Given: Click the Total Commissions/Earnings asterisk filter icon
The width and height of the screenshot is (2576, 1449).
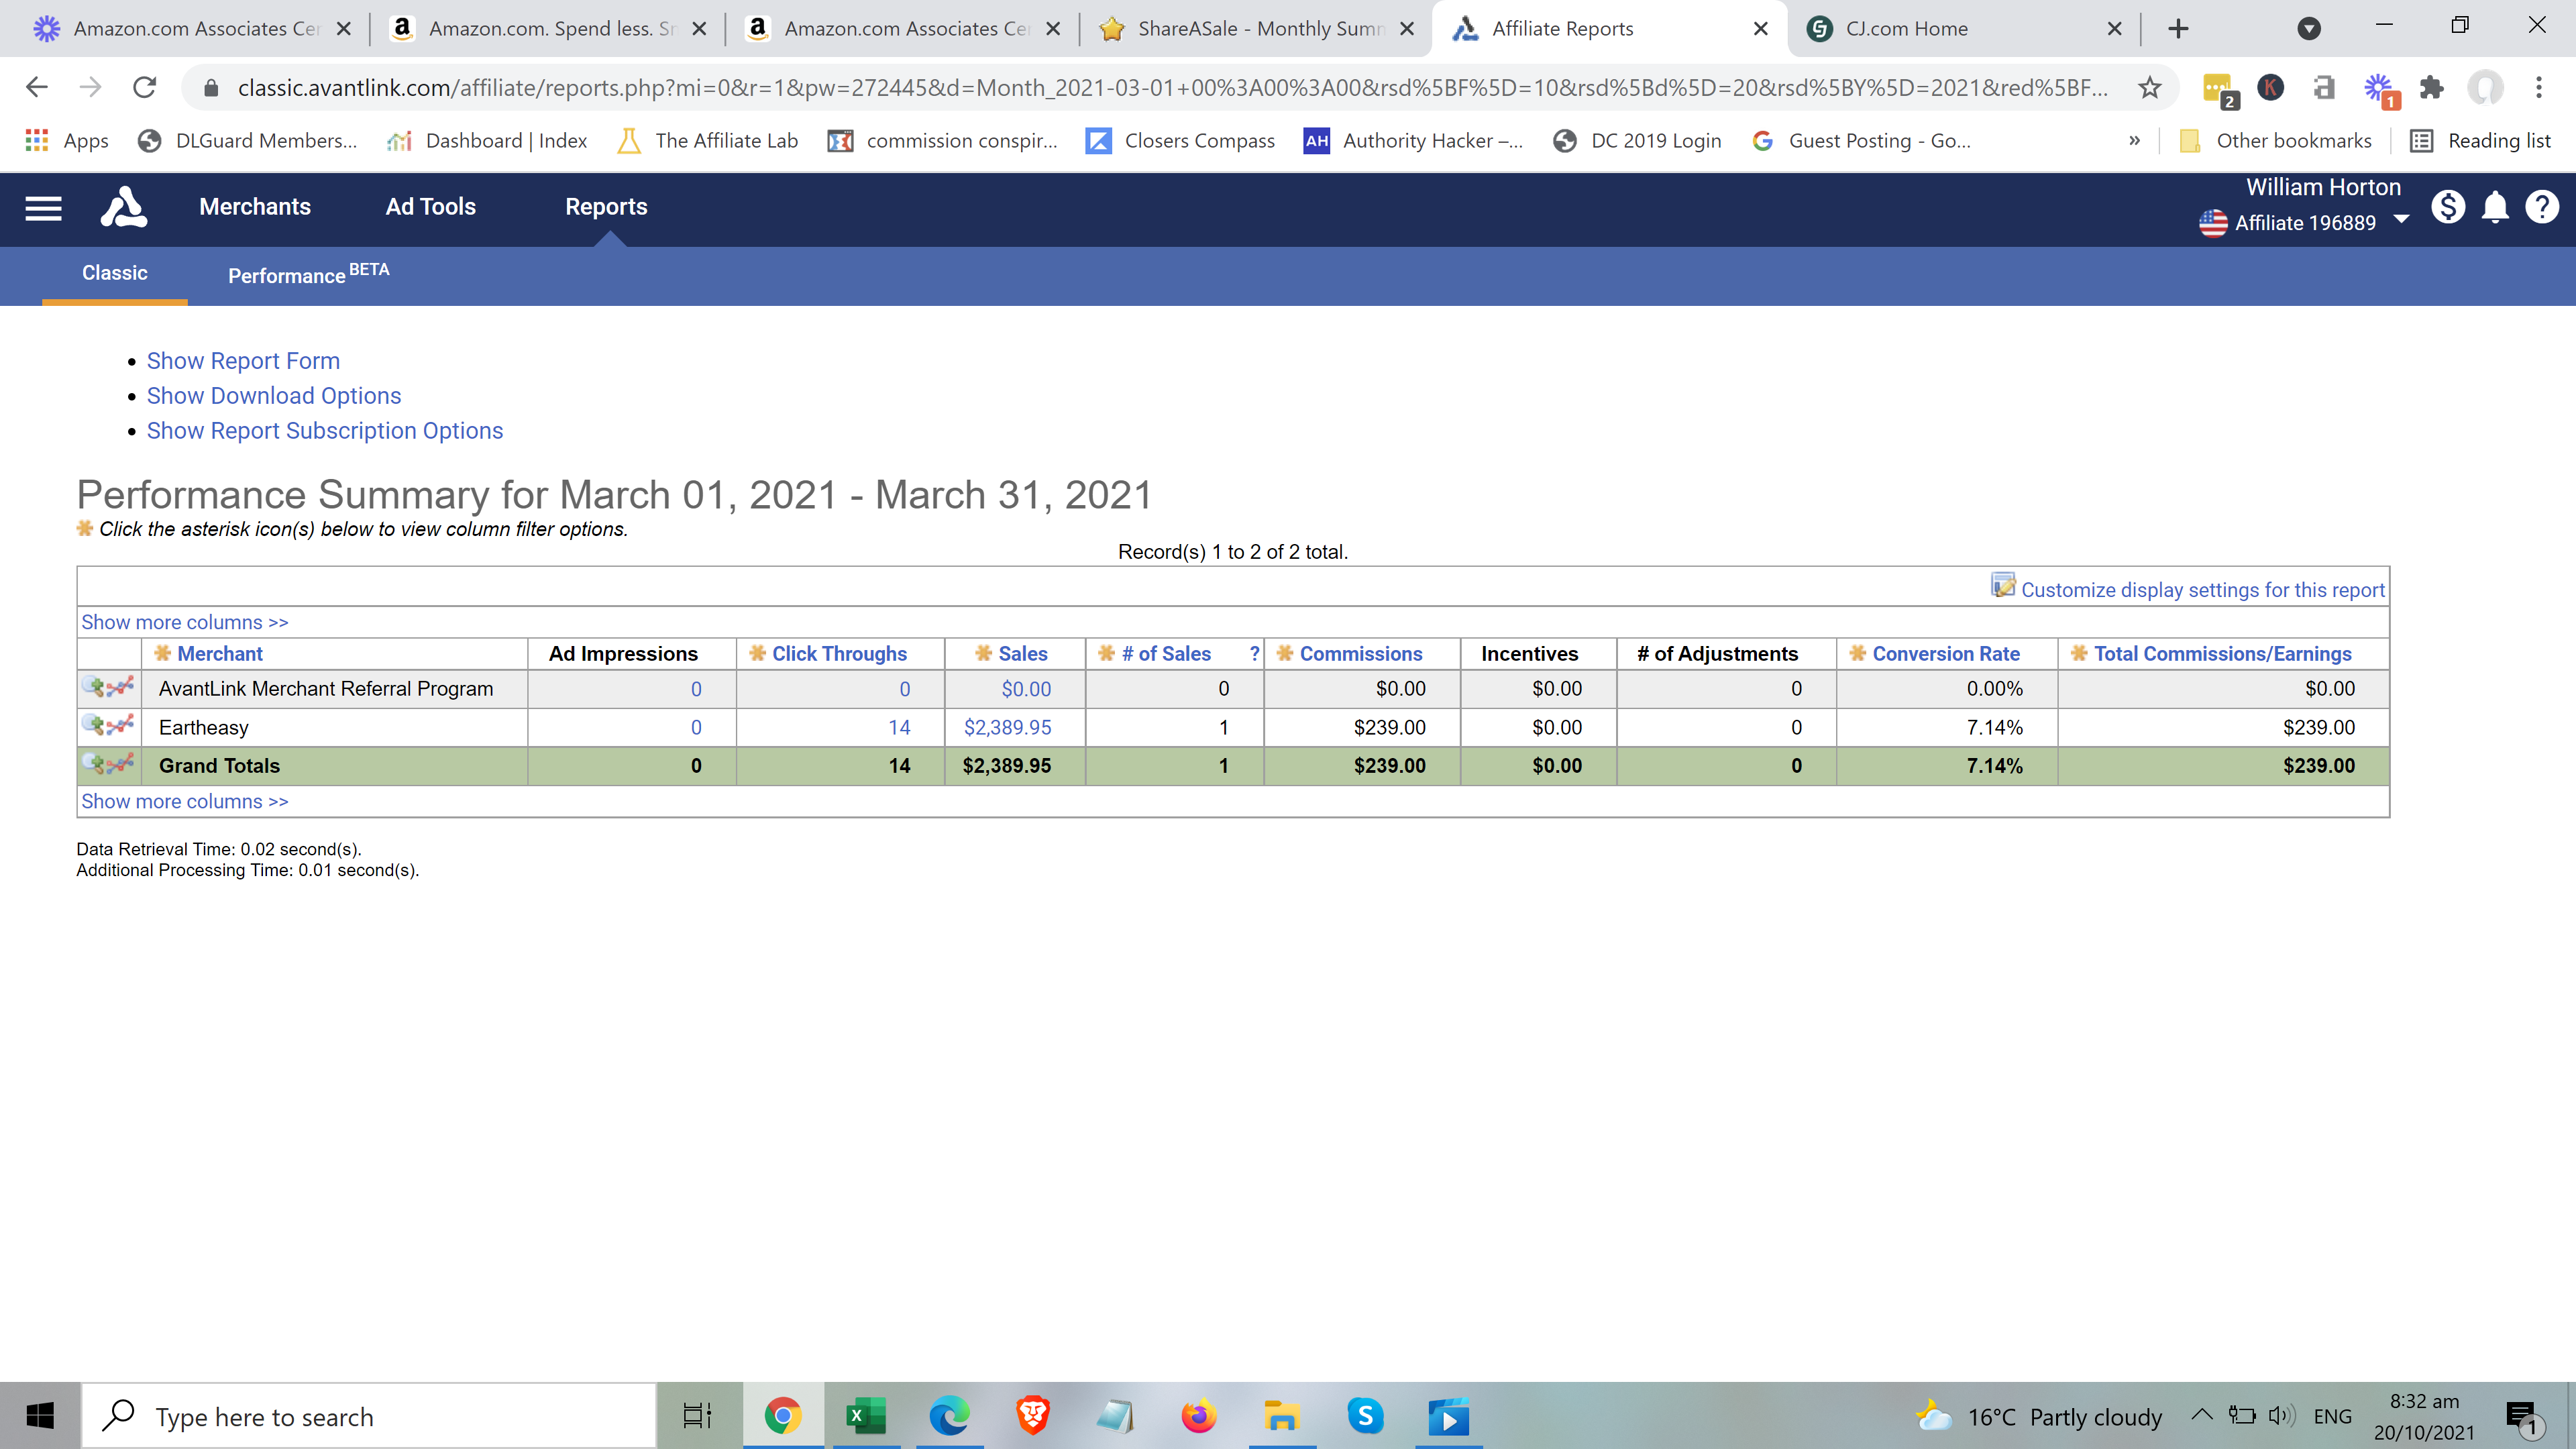Looking at the screenshot, I should coord(2080,653).
